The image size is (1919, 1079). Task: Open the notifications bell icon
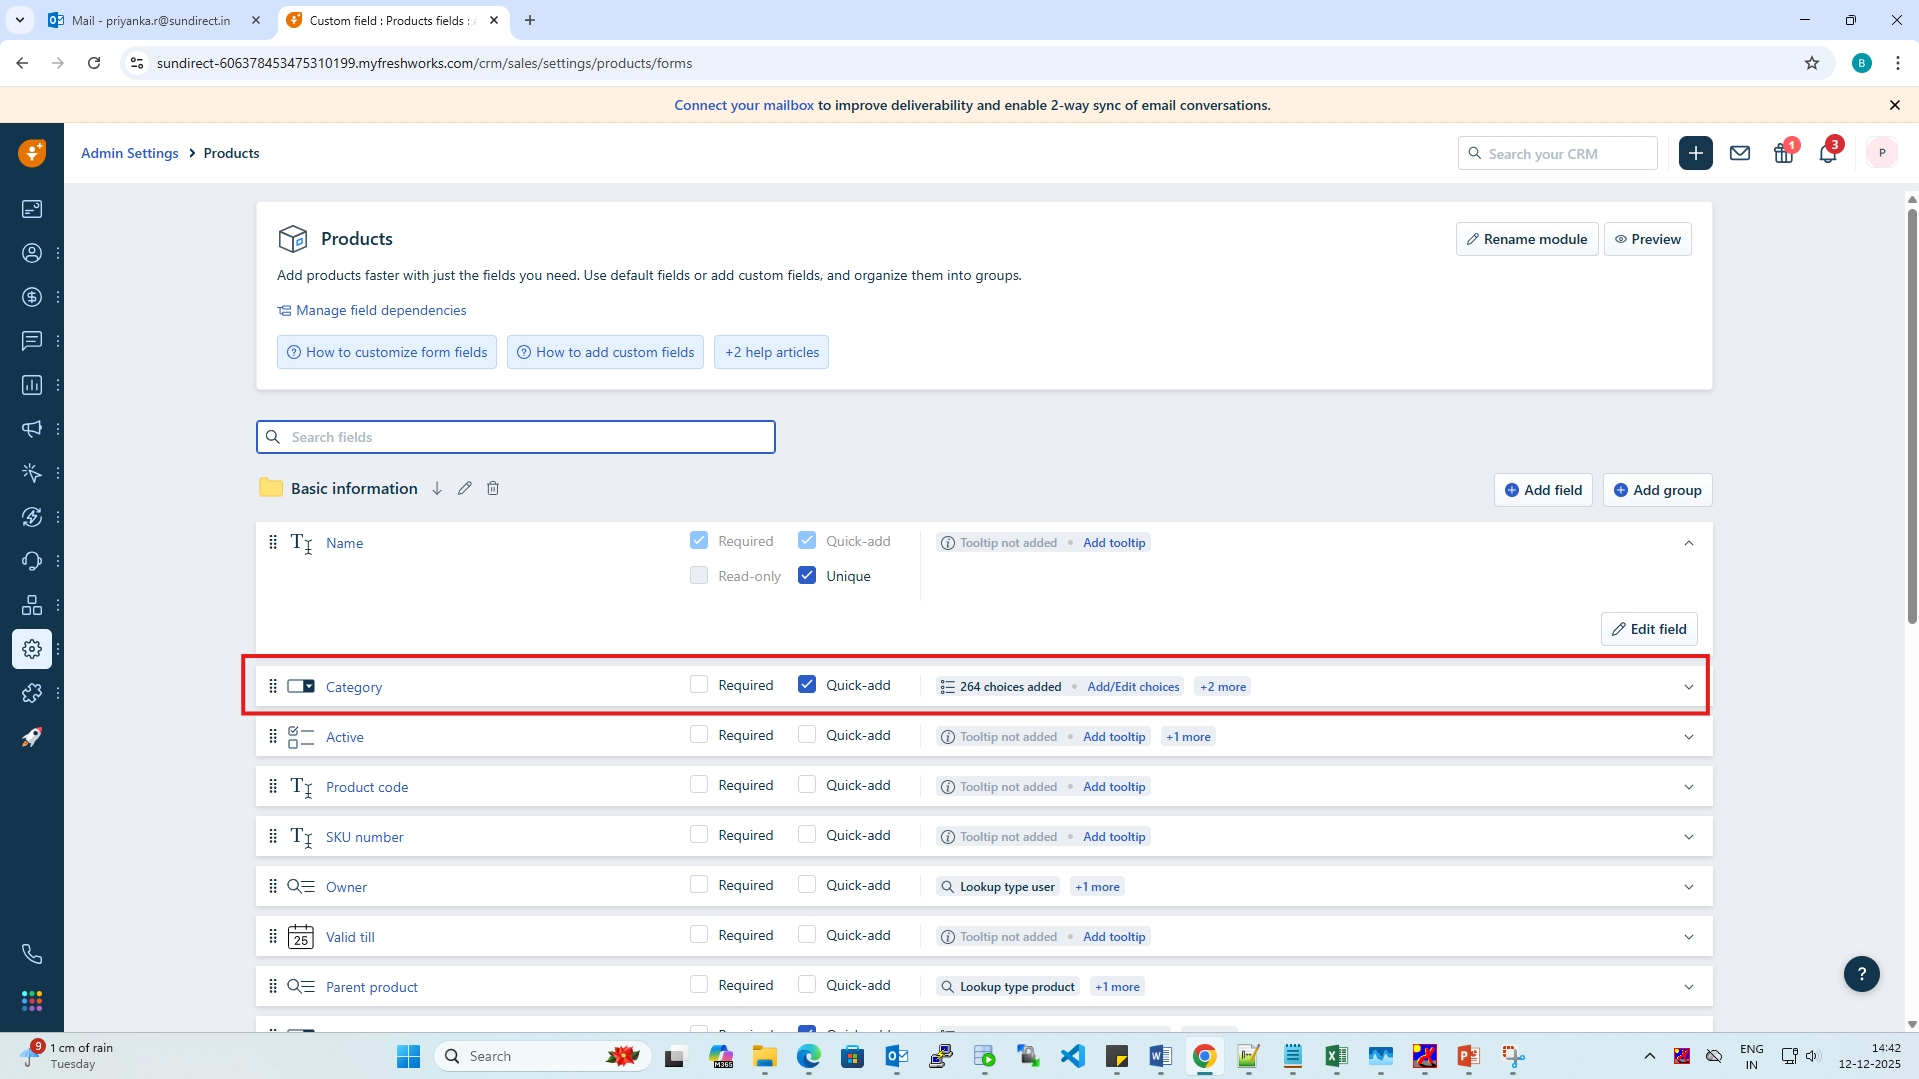tap(1828, 153)
